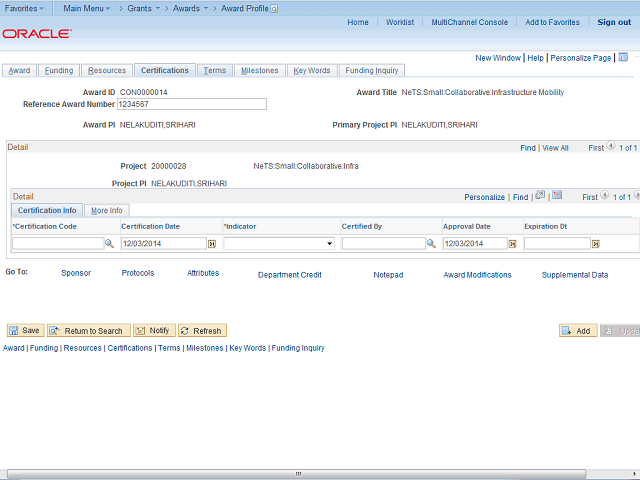Open the Certification Date calendar picker
640x480 pixels.
[212, 244]
